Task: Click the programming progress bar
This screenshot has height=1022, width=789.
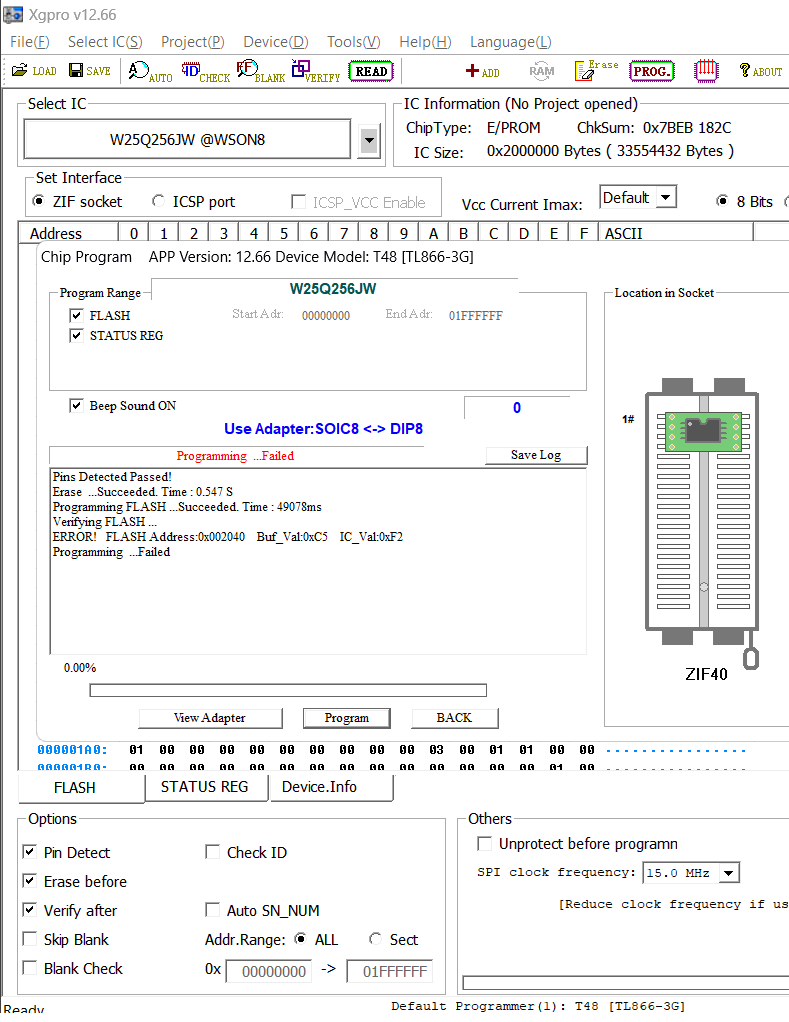Action: [x=288, y=690]
